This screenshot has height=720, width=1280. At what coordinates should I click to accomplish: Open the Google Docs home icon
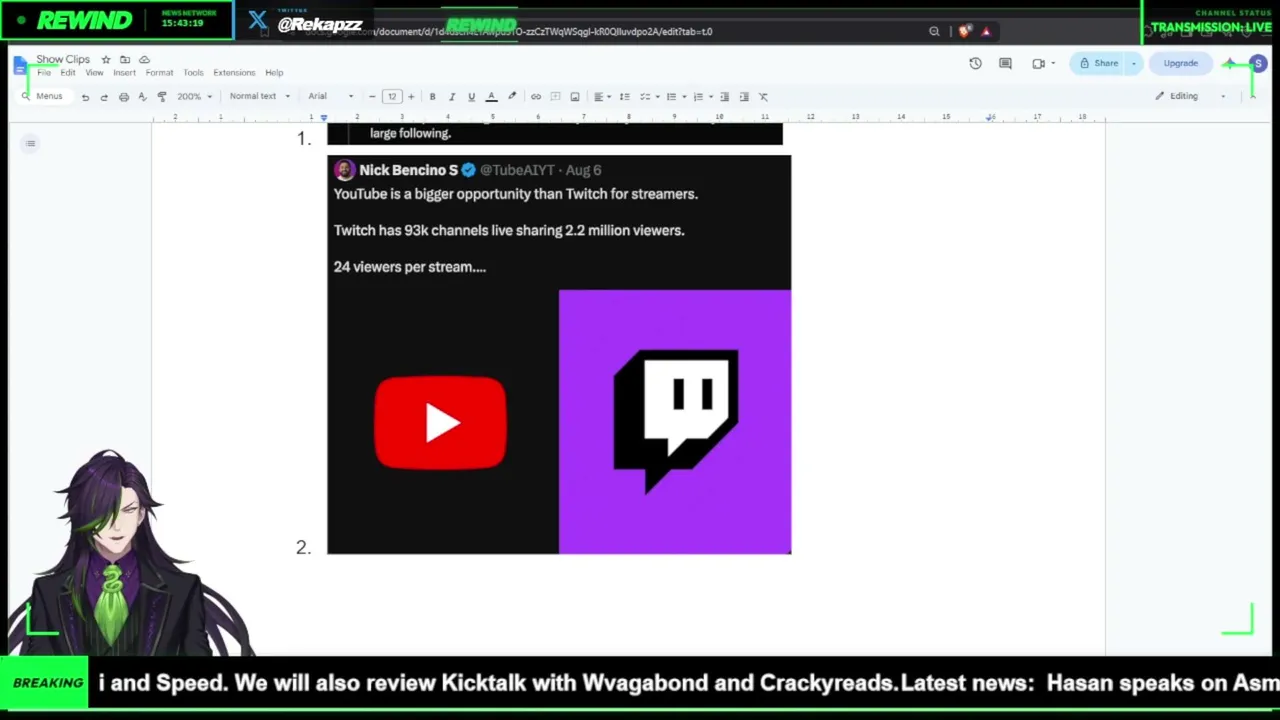click(20, 66)
